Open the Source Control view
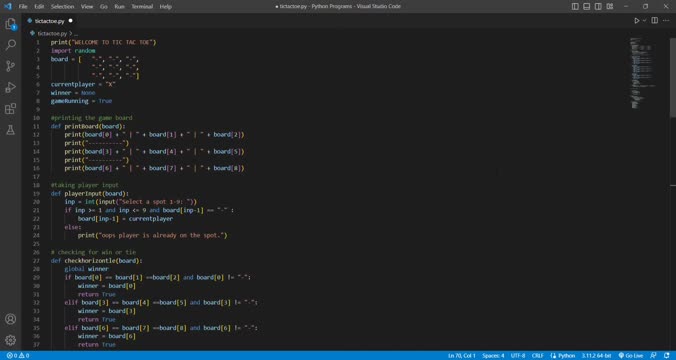 point(10,66)
